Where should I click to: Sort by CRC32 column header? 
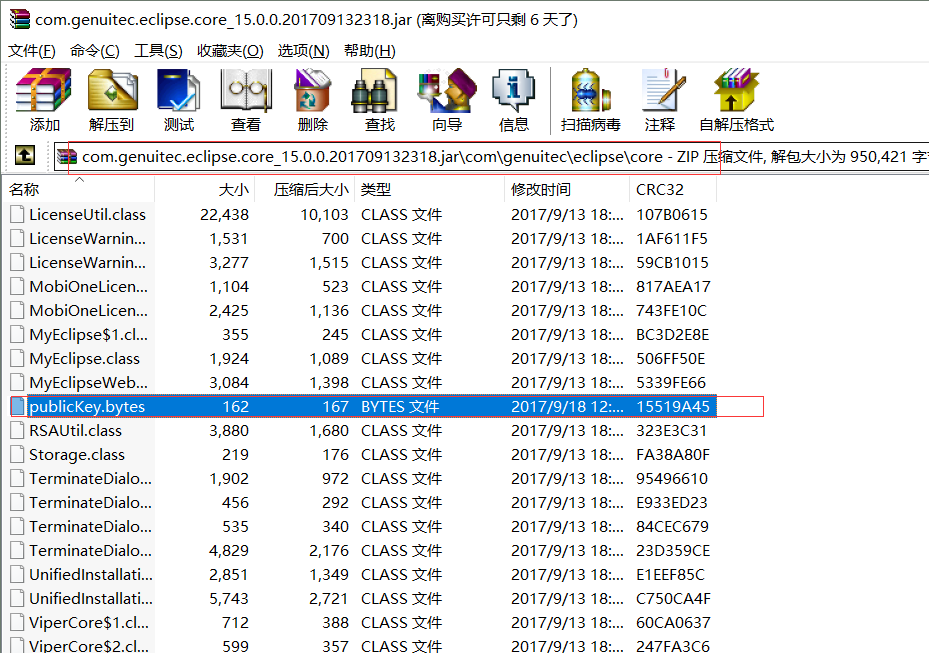pos(673,190)
